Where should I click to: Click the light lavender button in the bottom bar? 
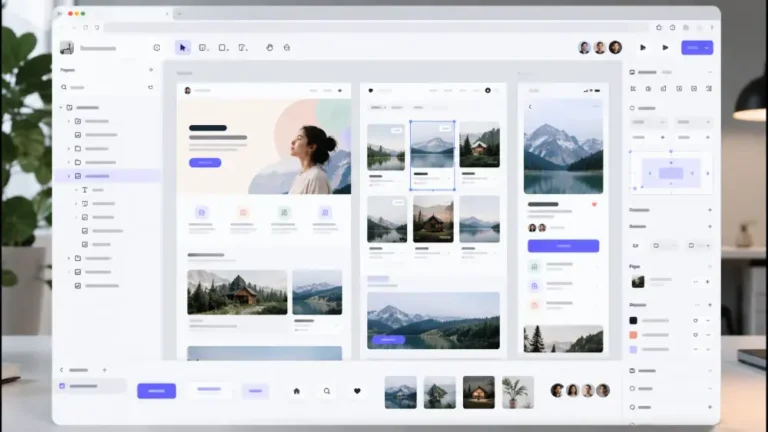255,391
